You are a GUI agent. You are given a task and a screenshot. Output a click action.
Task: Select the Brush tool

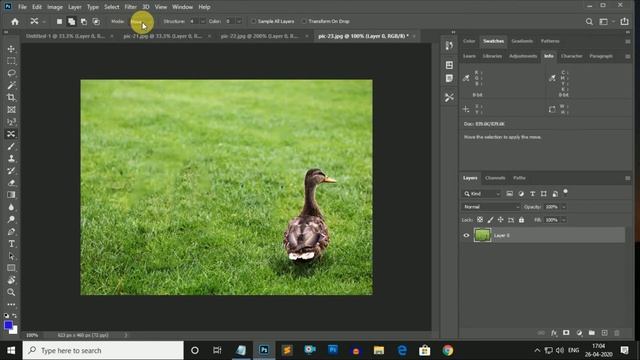(11, 146)
